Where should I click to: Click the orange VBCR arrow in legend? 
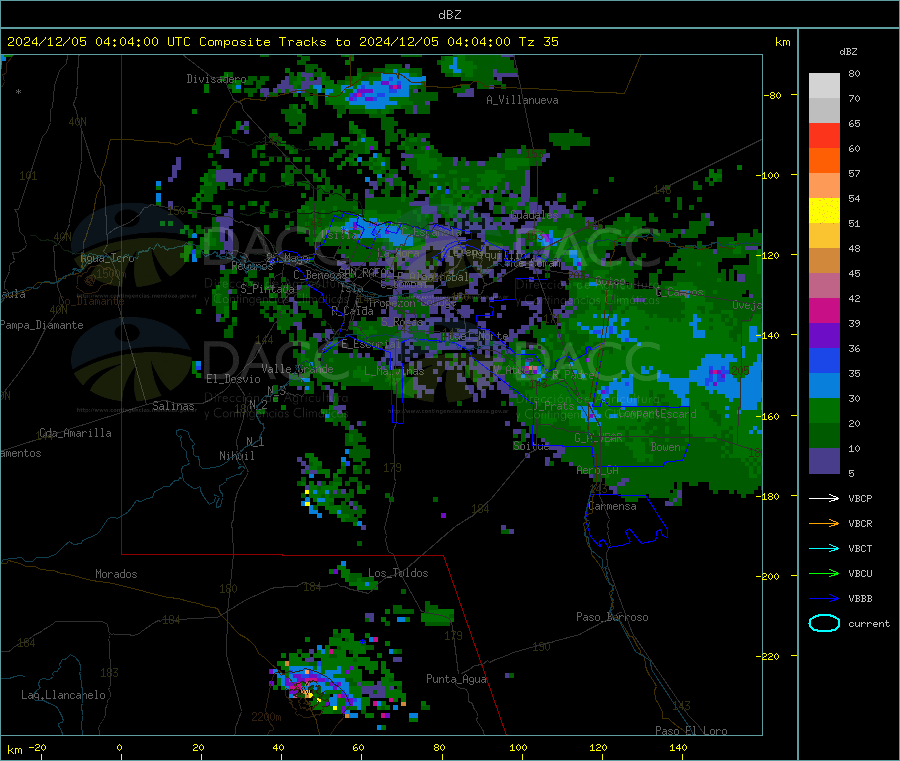[x=824, y=523]
